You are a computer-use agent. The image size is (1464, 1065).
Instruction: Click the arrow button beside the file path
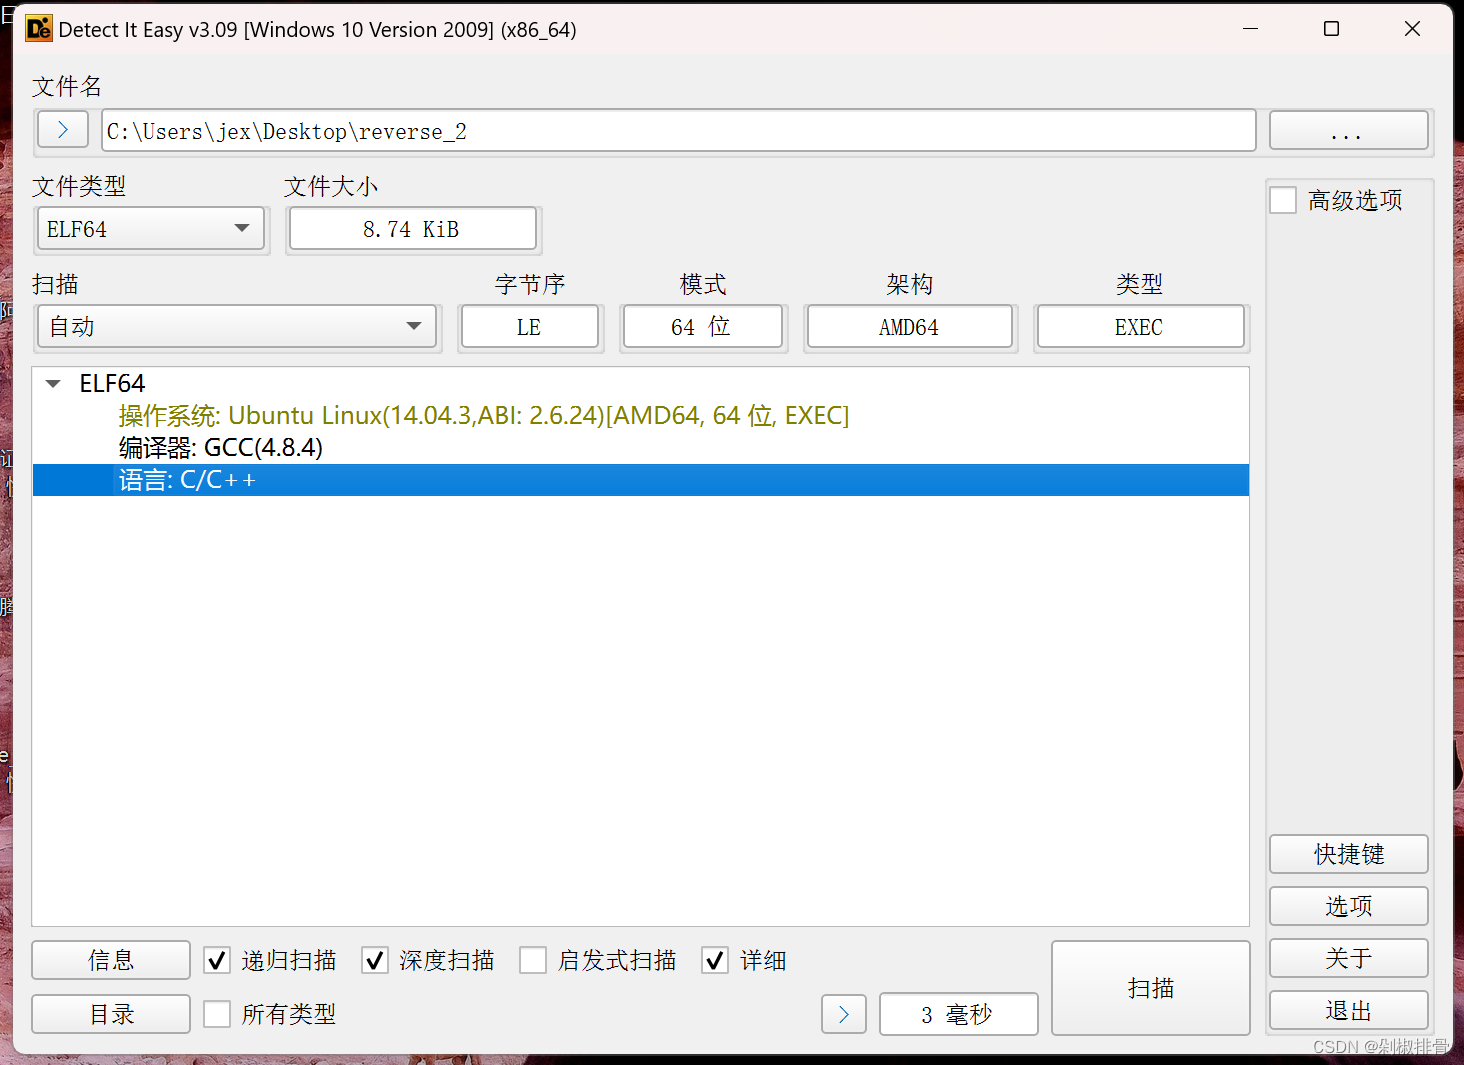pos(63,130)
